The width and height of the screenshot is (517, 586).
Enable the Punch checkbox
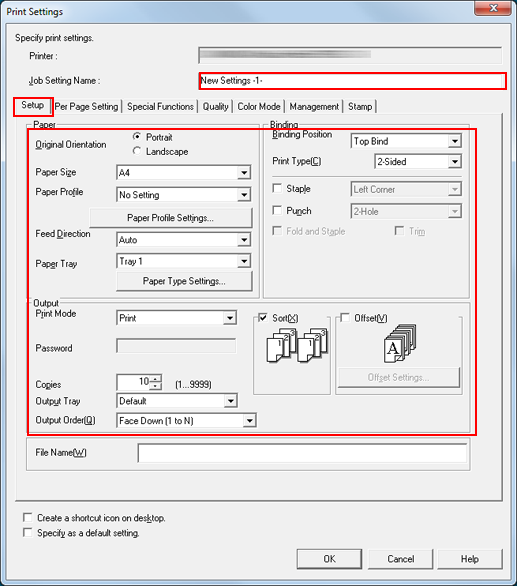[277, 210]
